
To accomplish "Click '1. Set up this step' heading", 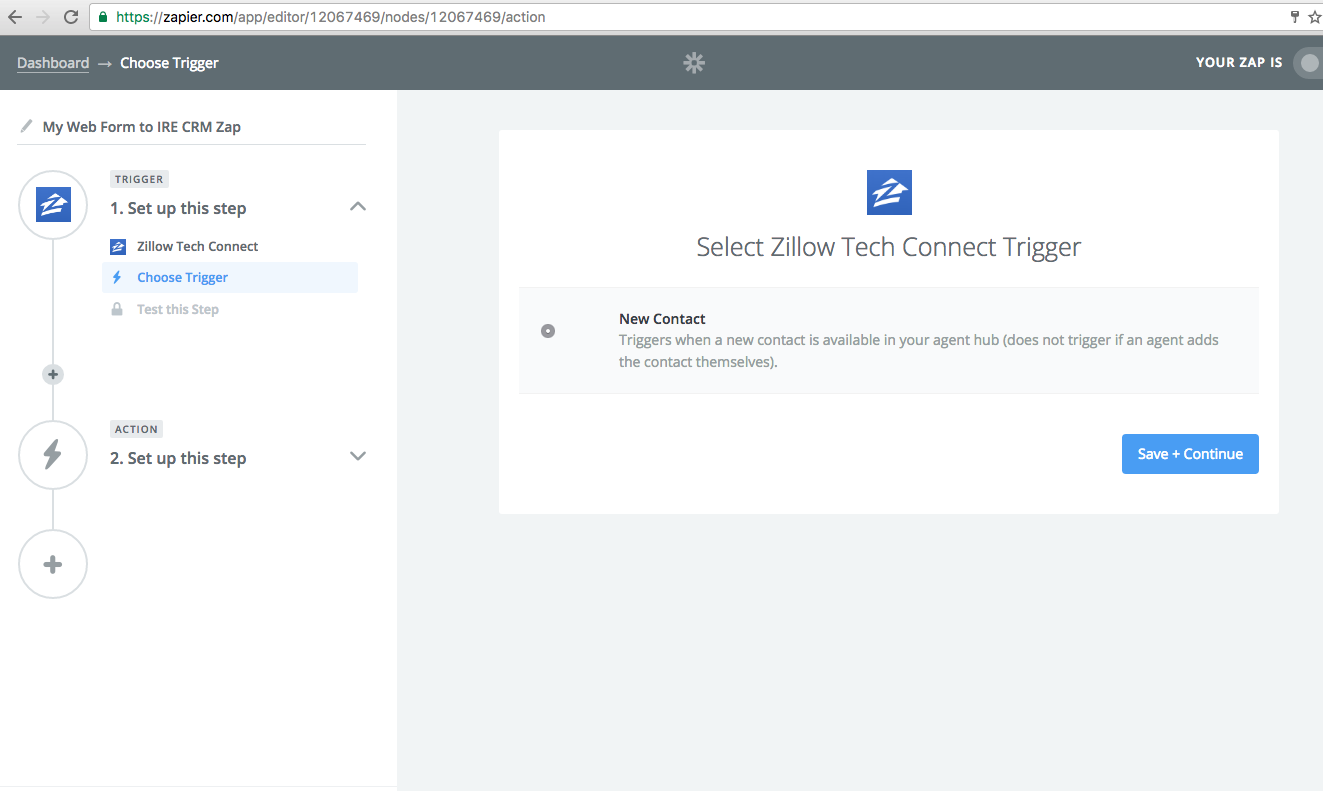I will (178, 208).
